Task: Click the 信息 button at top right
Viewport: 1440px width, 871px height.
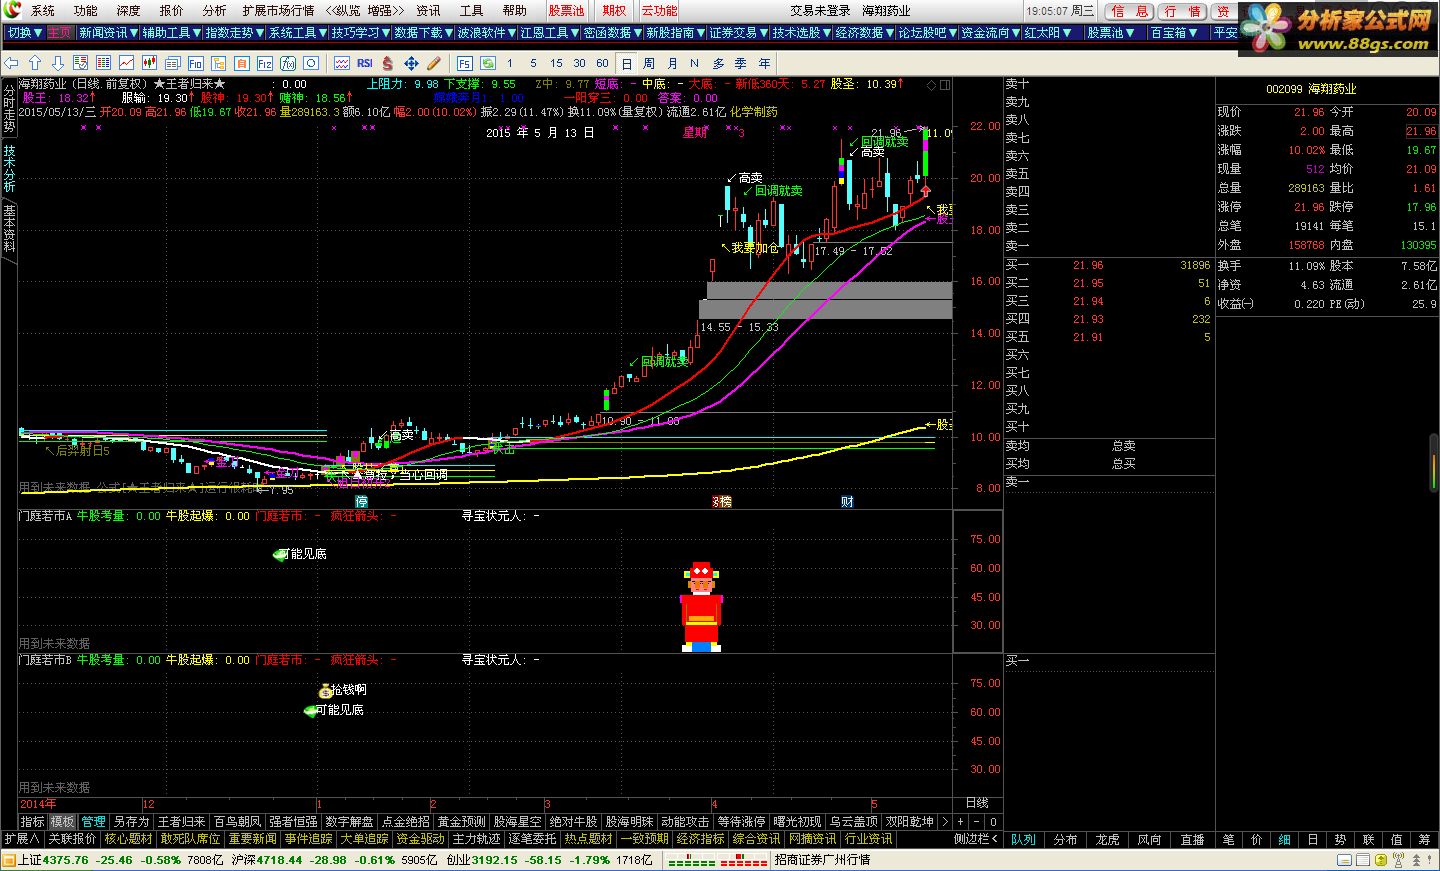Action: pyautogui.click(x=1130, y=11)
